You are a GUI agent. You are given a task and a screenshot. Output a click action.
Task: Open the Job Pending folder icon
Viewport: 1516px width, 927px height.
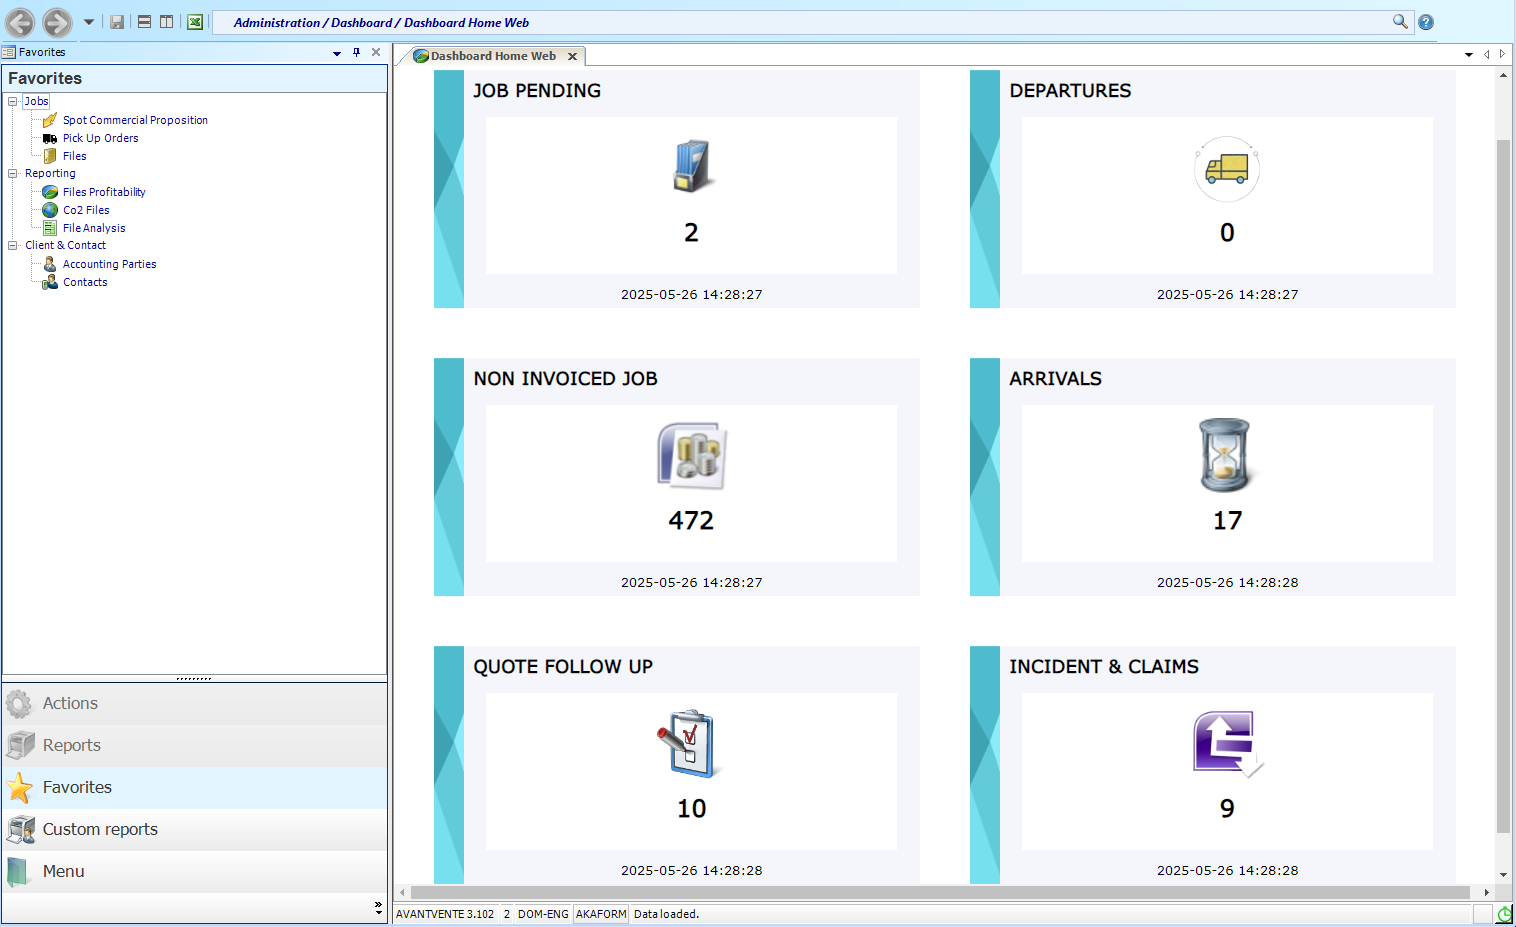pyautogui.click(x=691, y=166)
